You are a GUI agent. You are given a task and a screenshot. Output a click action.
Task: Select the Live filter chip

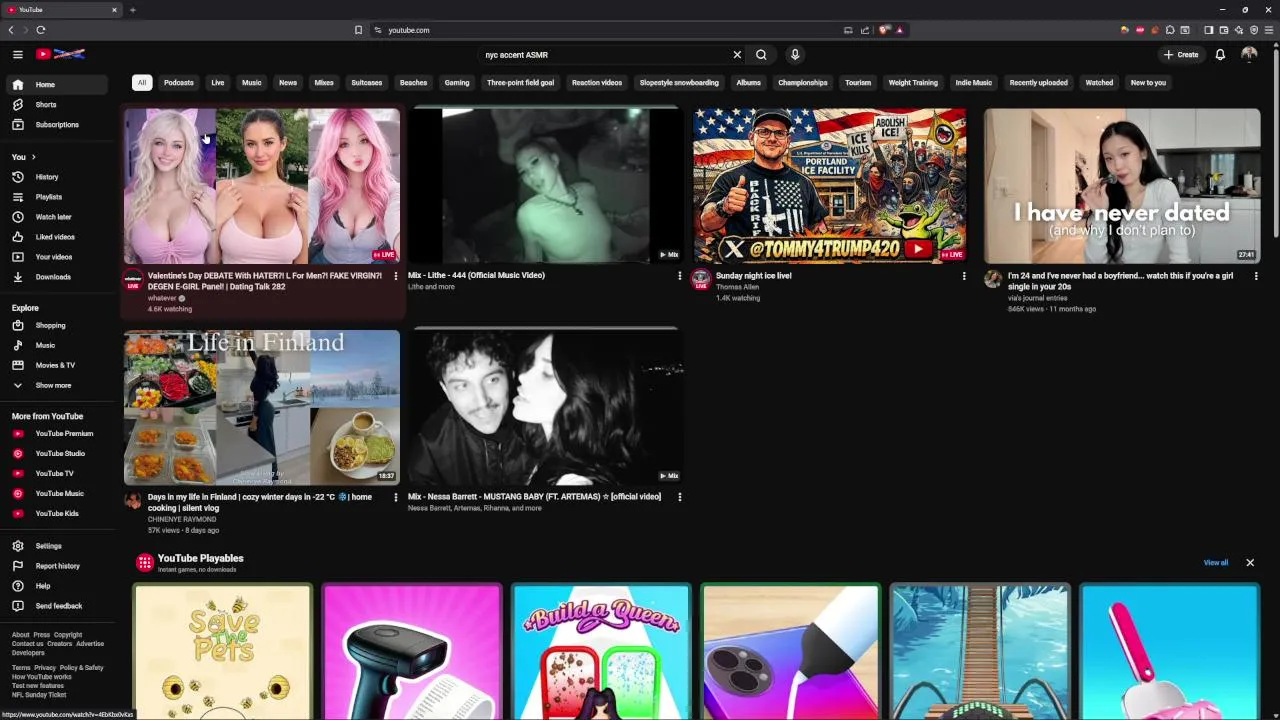[x=217, y=83]
